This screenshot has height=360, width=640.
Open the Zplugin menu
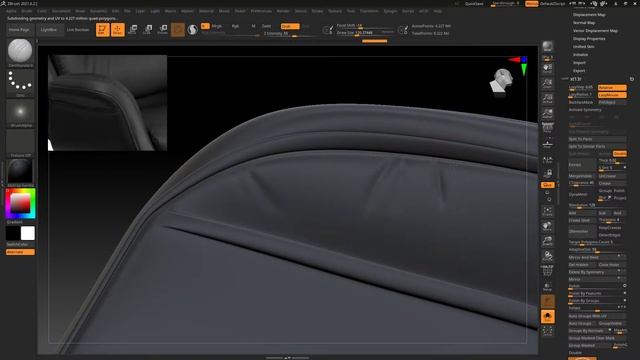(391, 11)
